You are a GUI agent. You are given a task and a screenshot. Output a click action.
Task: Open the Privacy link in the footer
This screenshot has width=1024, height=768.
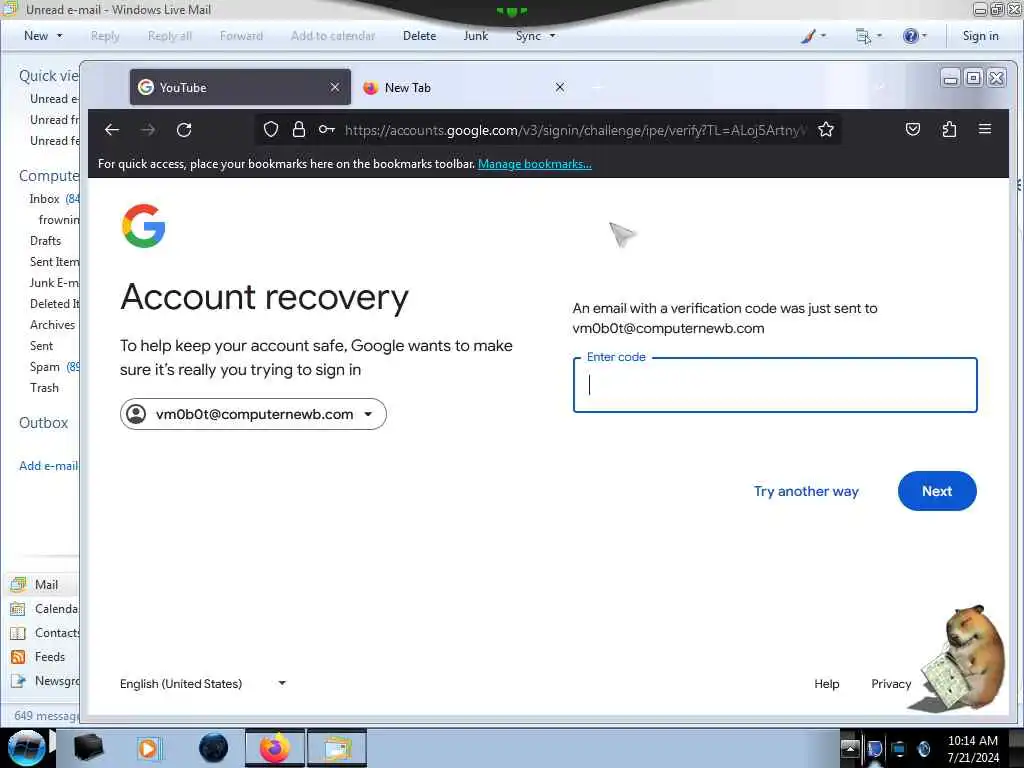click(891, 684)
